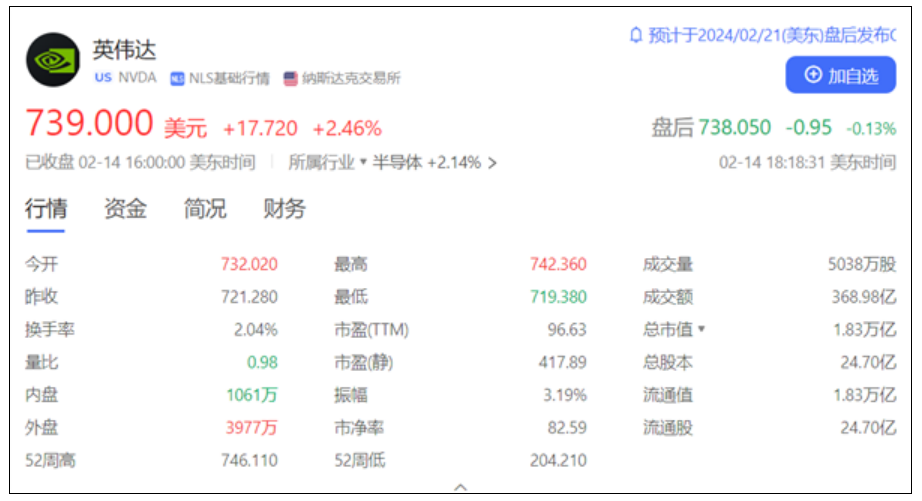Switch to the 资金 tab
The height and width of the screenshot is (501, 922).
click(125, 209)
